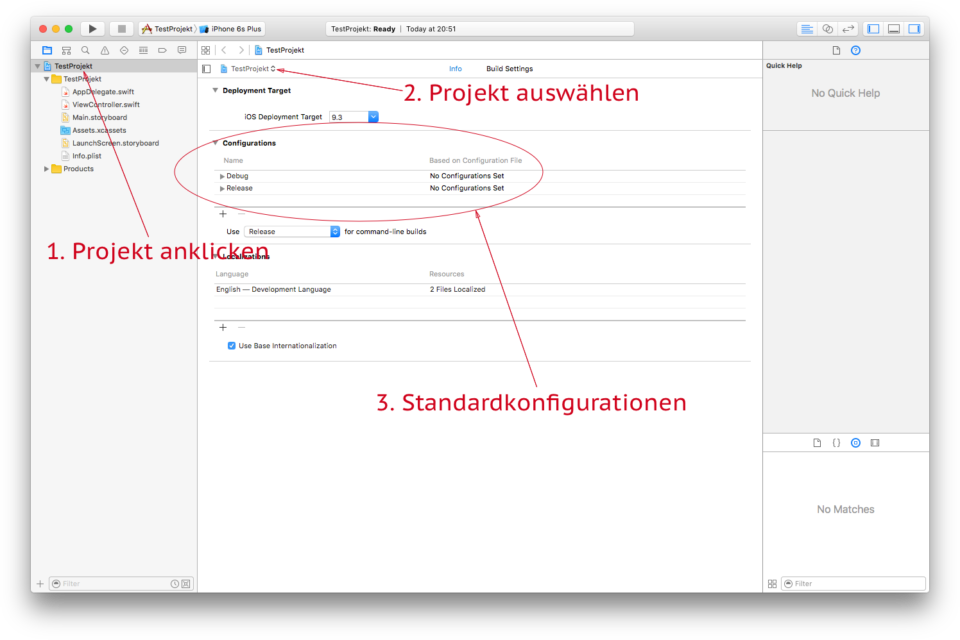This screenshot has height=640, width=960.
Task: Add a localization with plus button
Action: (x=222, y=327)
